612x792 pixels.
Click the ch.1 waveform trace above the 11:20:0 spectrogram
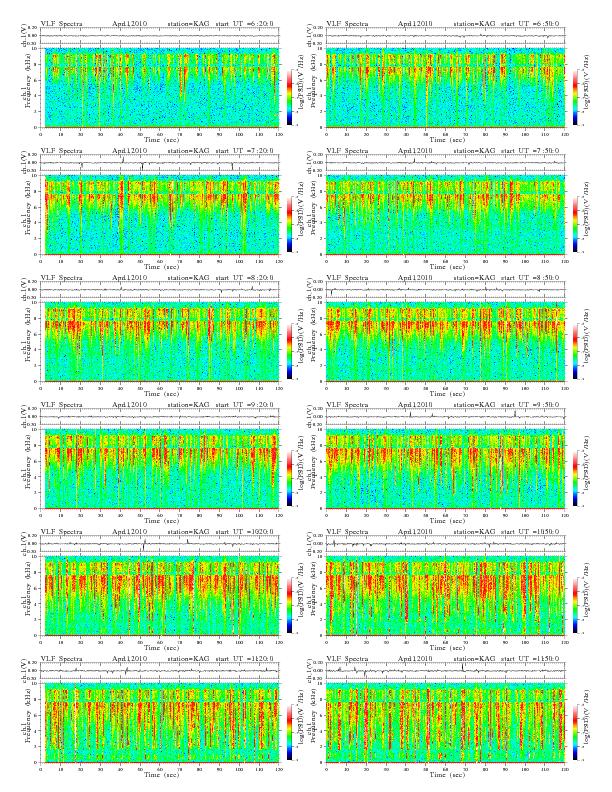pos(160,671)
